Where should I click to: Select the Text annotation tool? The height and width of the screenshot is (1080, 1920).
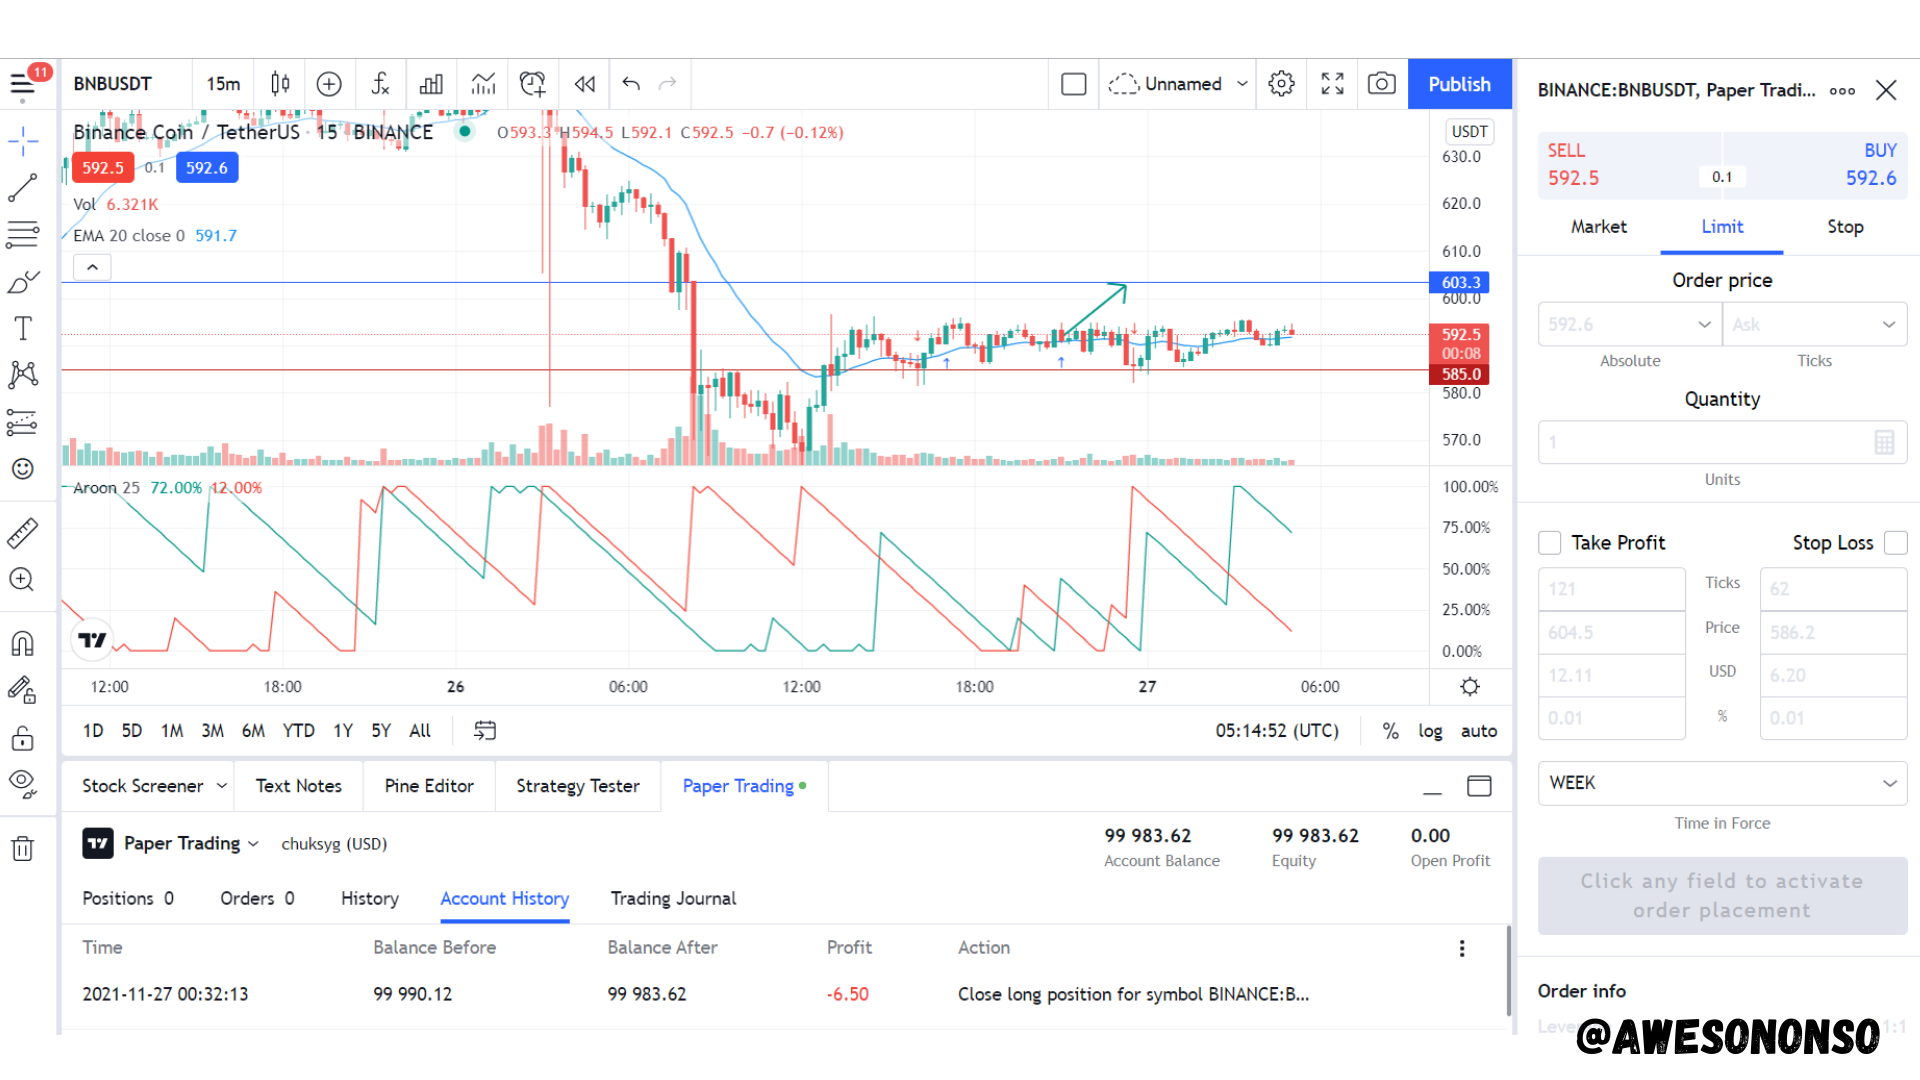click(23, 329)
